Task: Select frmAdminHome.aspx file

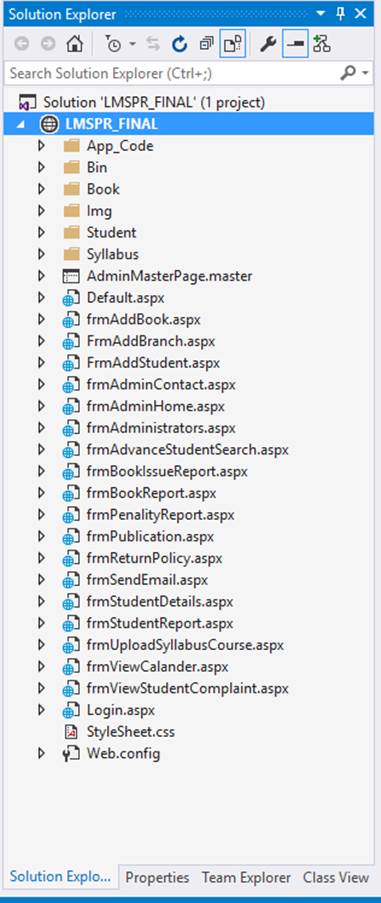Action: point(155,406)
